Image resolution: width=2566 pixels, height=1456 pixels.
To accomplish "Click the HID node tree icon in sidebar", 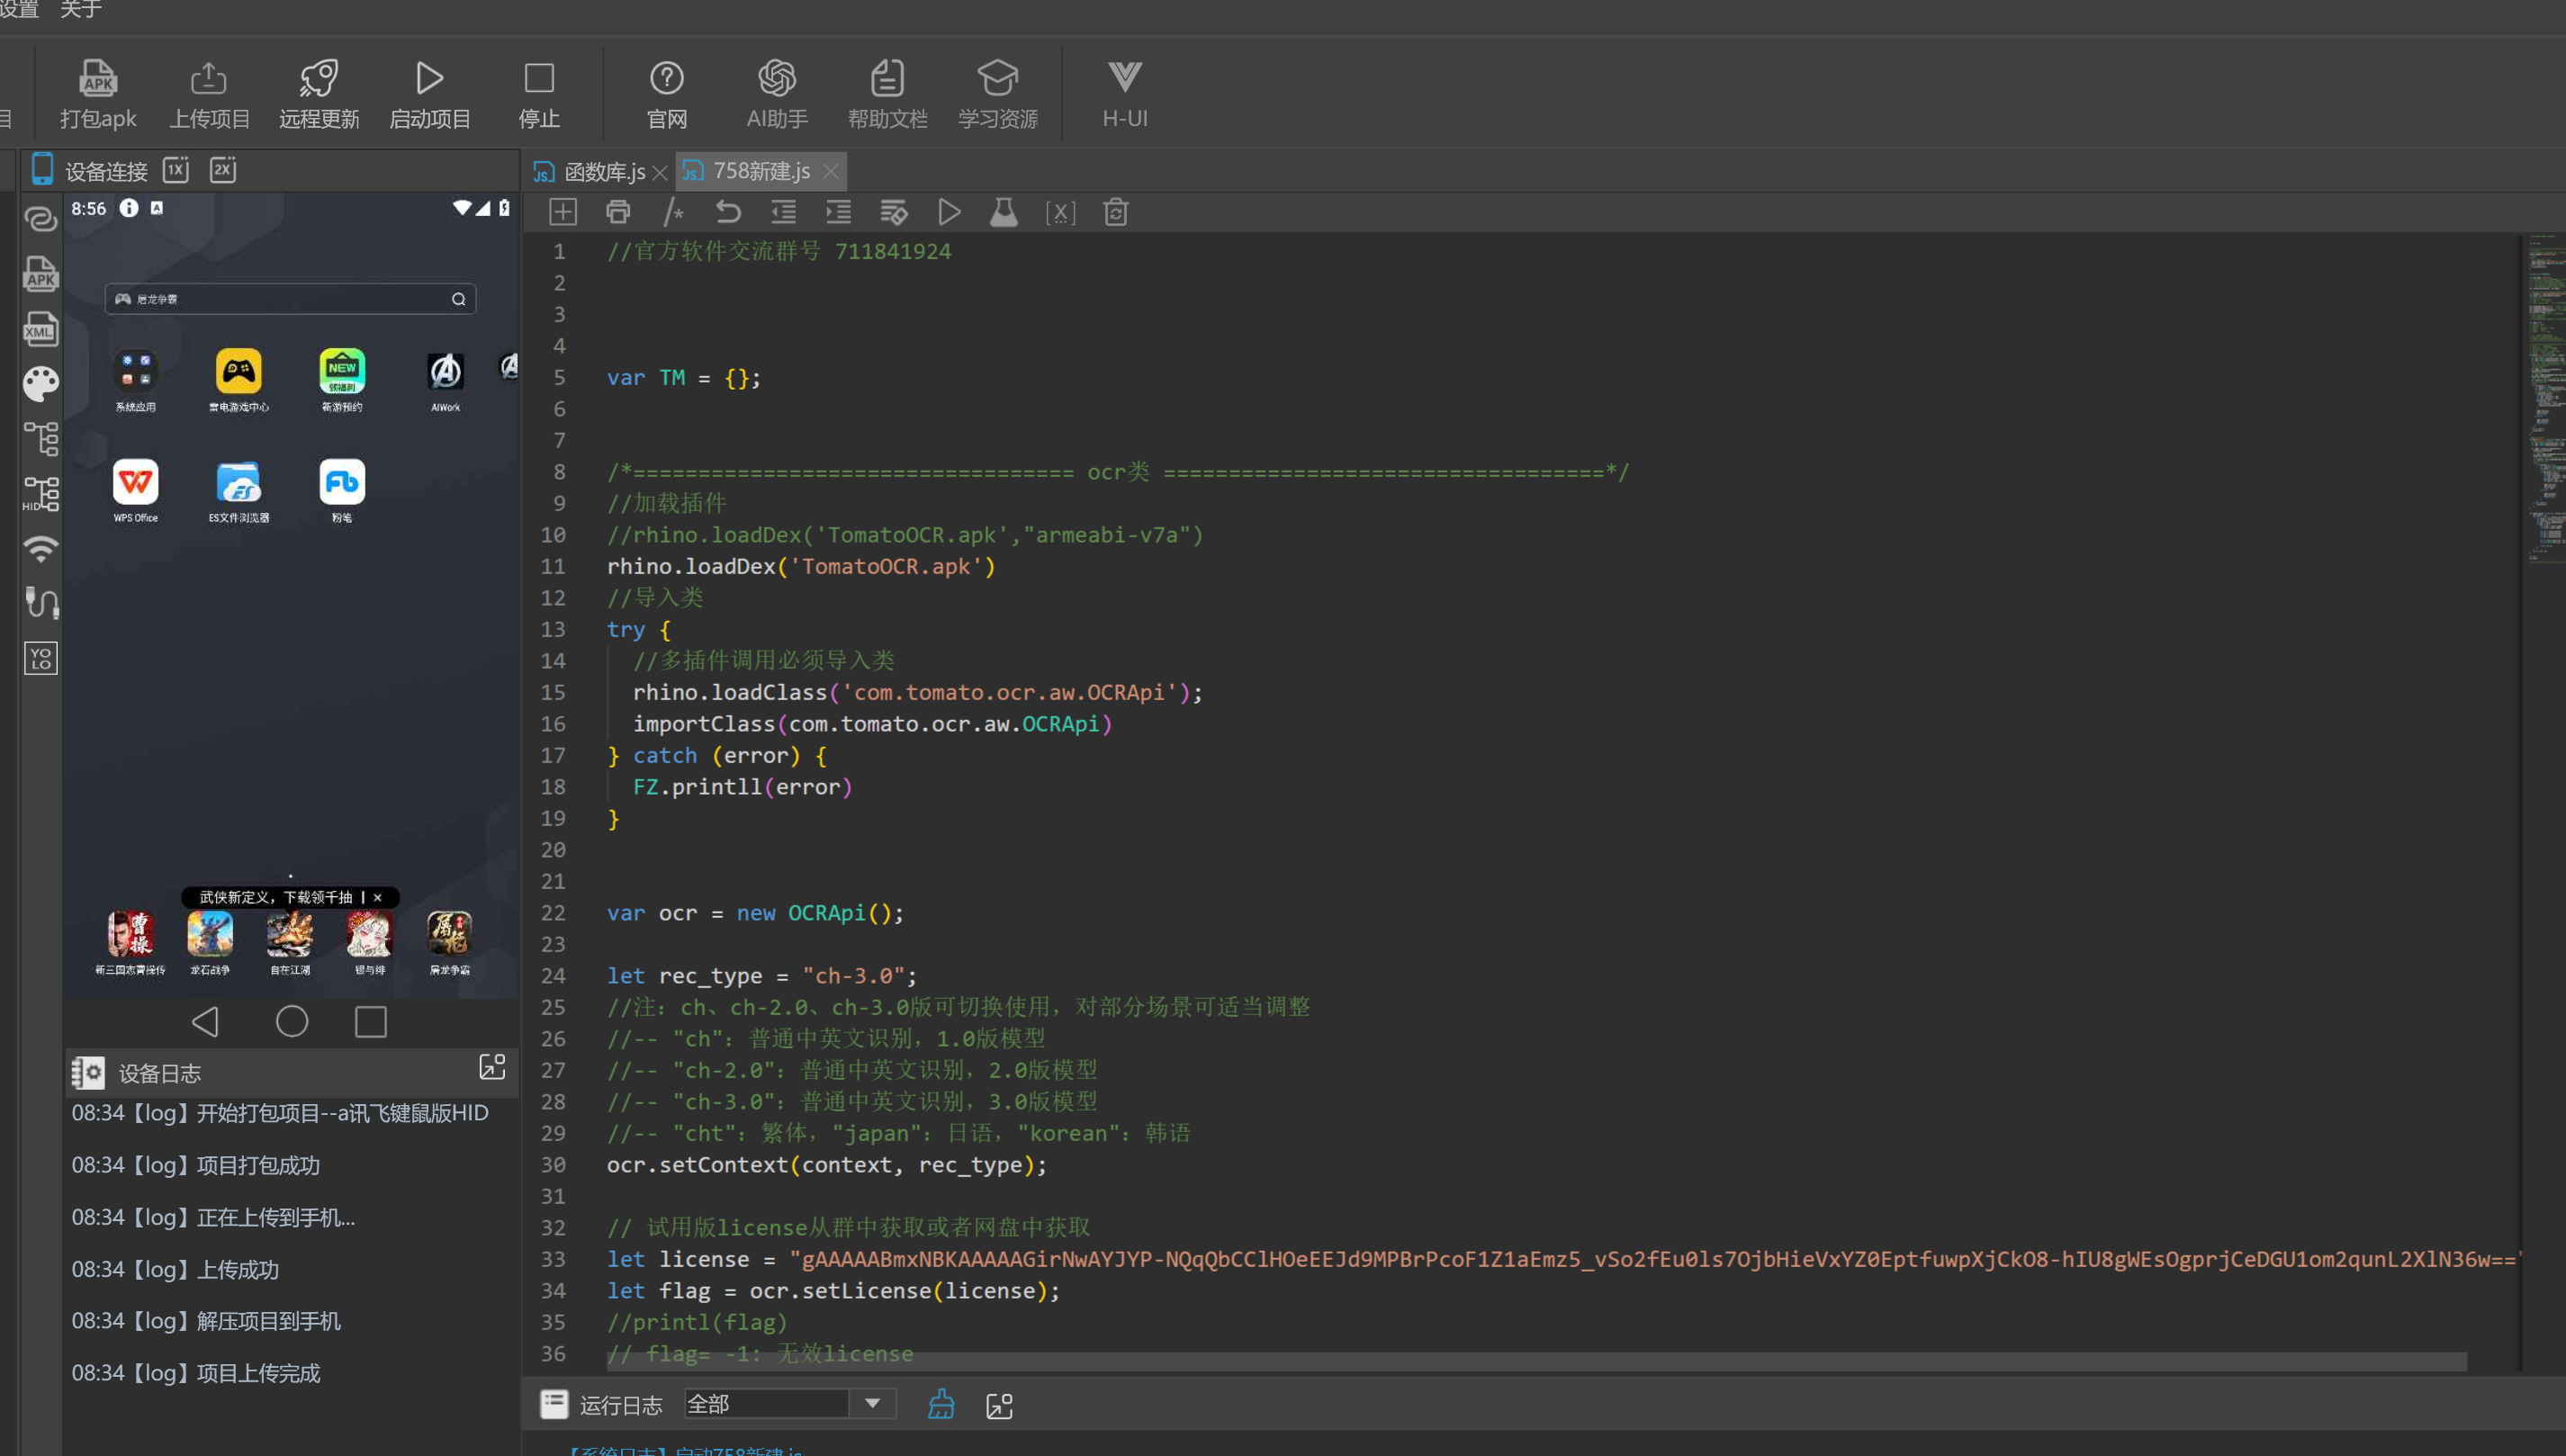I will coord(41,494).
